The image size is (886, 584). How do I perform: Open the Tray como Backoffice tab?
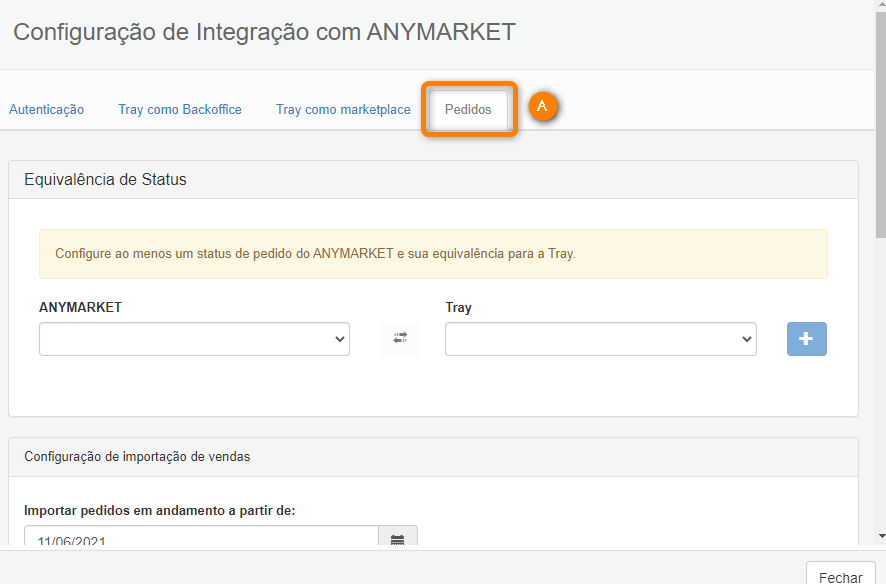[x=180, y=110]
